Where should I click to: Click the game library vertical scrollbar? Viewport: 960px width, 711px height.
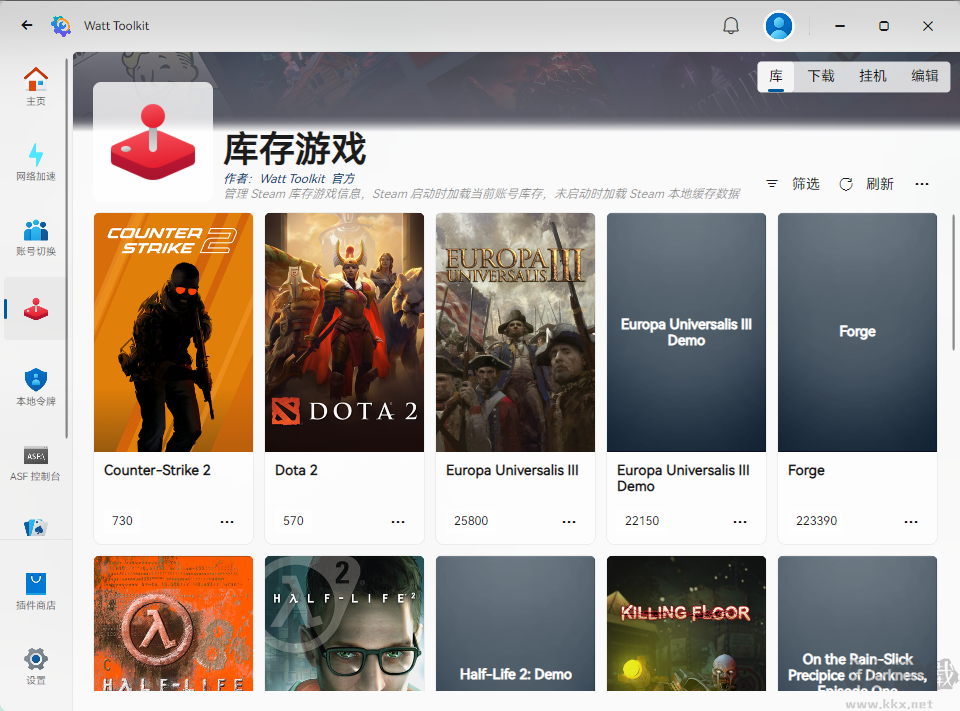click(x=953, y=282)
